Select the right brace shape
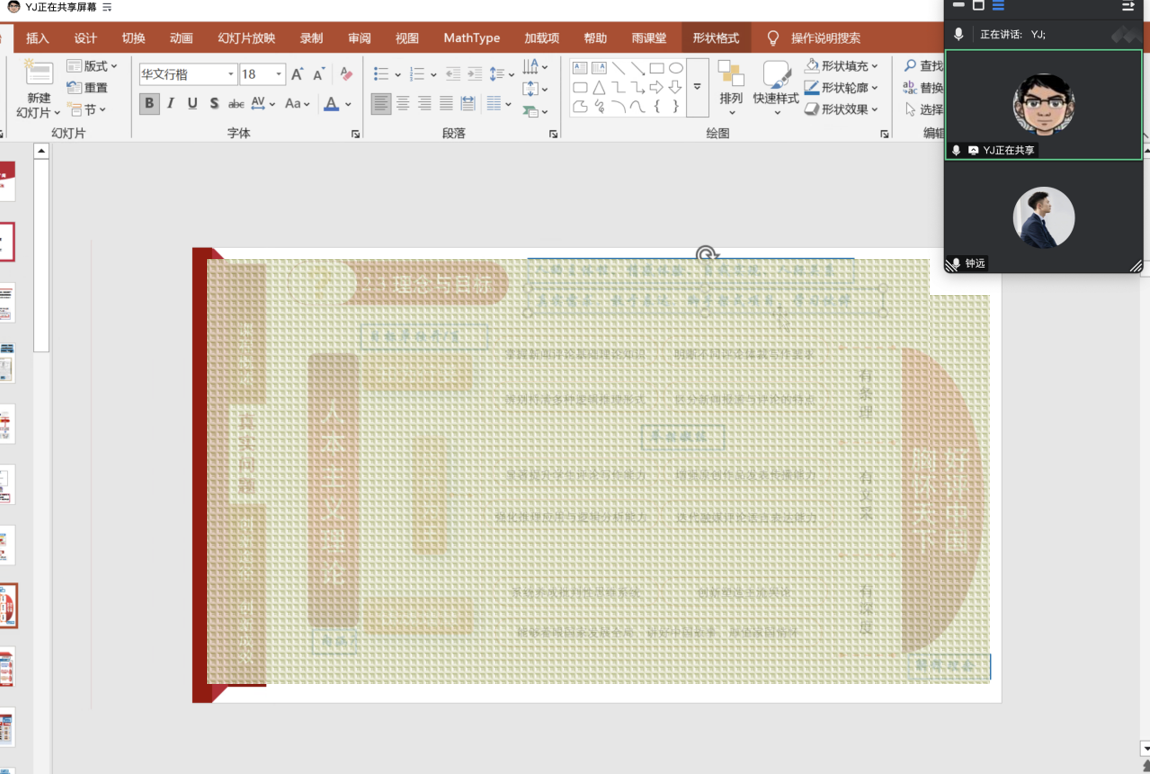 (x=675, y=106)
